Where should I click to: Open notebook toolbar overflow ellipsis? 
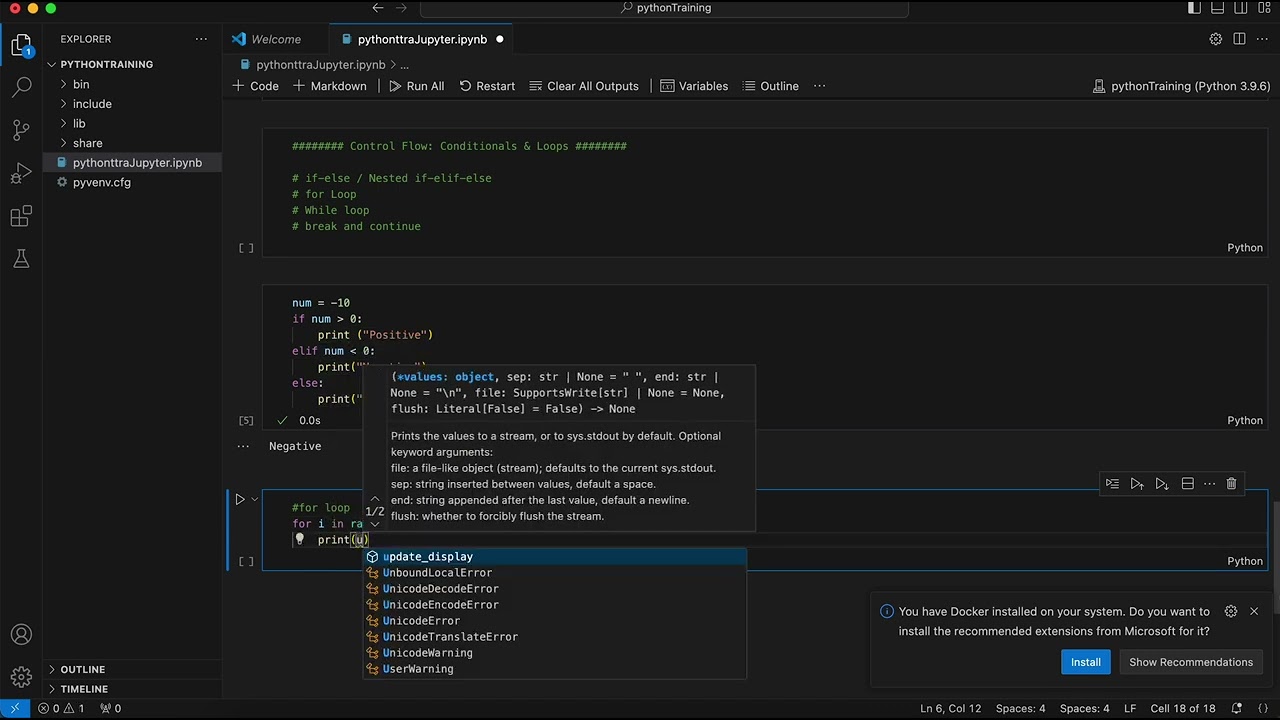click(819, 86)
